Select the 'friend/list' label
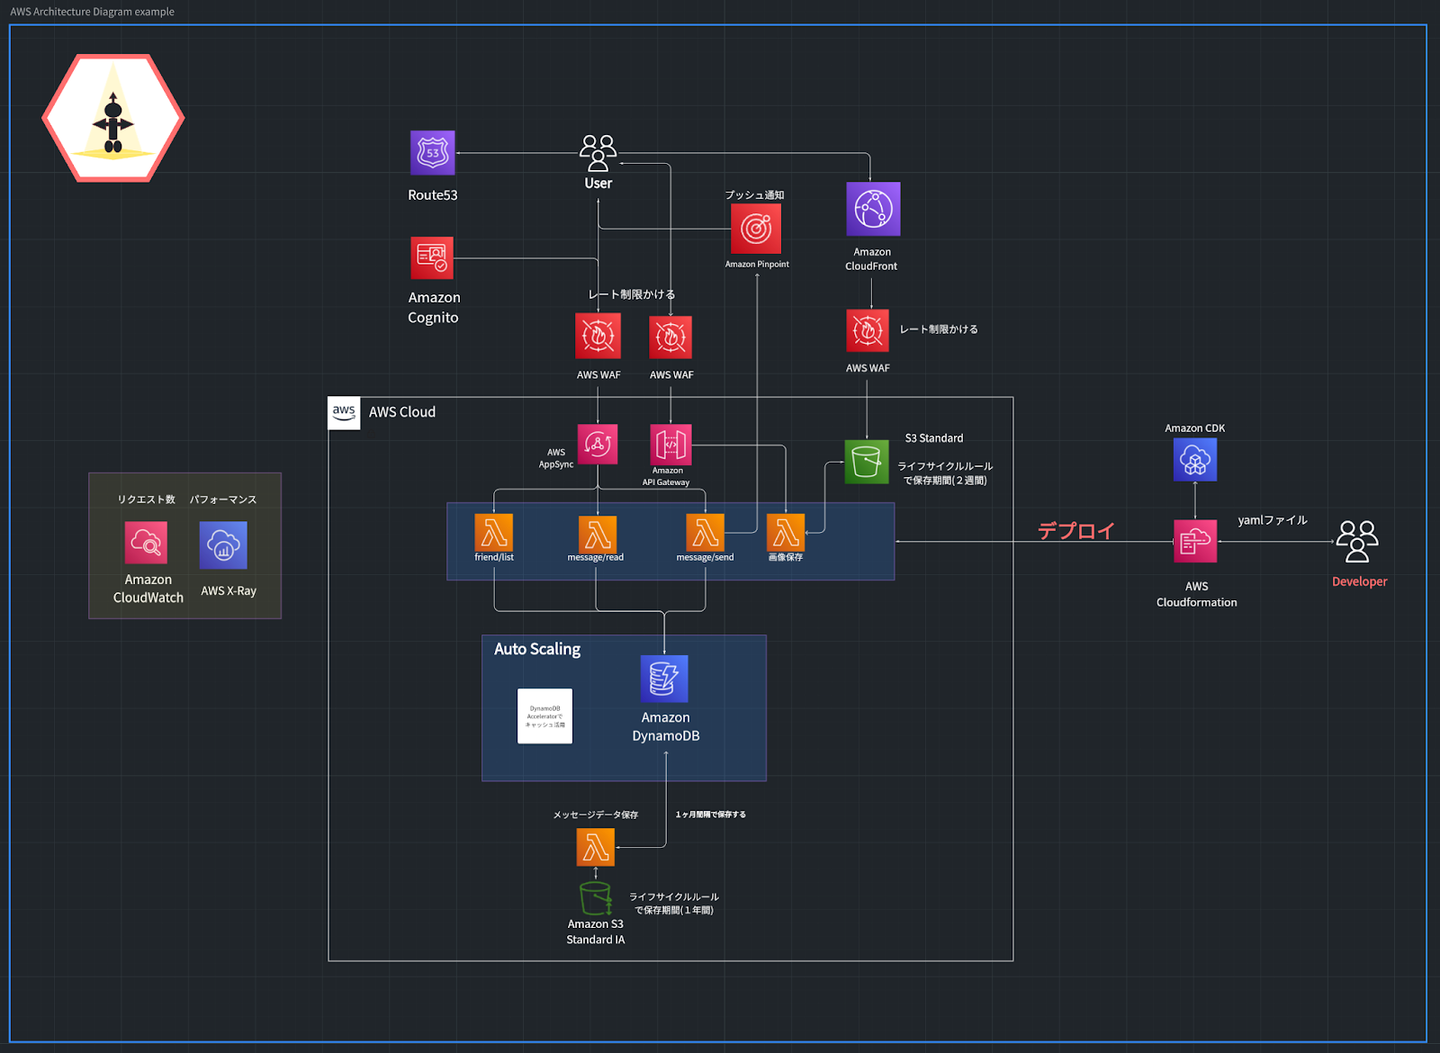This screenshot has height=1053, width=1440. 494,557
